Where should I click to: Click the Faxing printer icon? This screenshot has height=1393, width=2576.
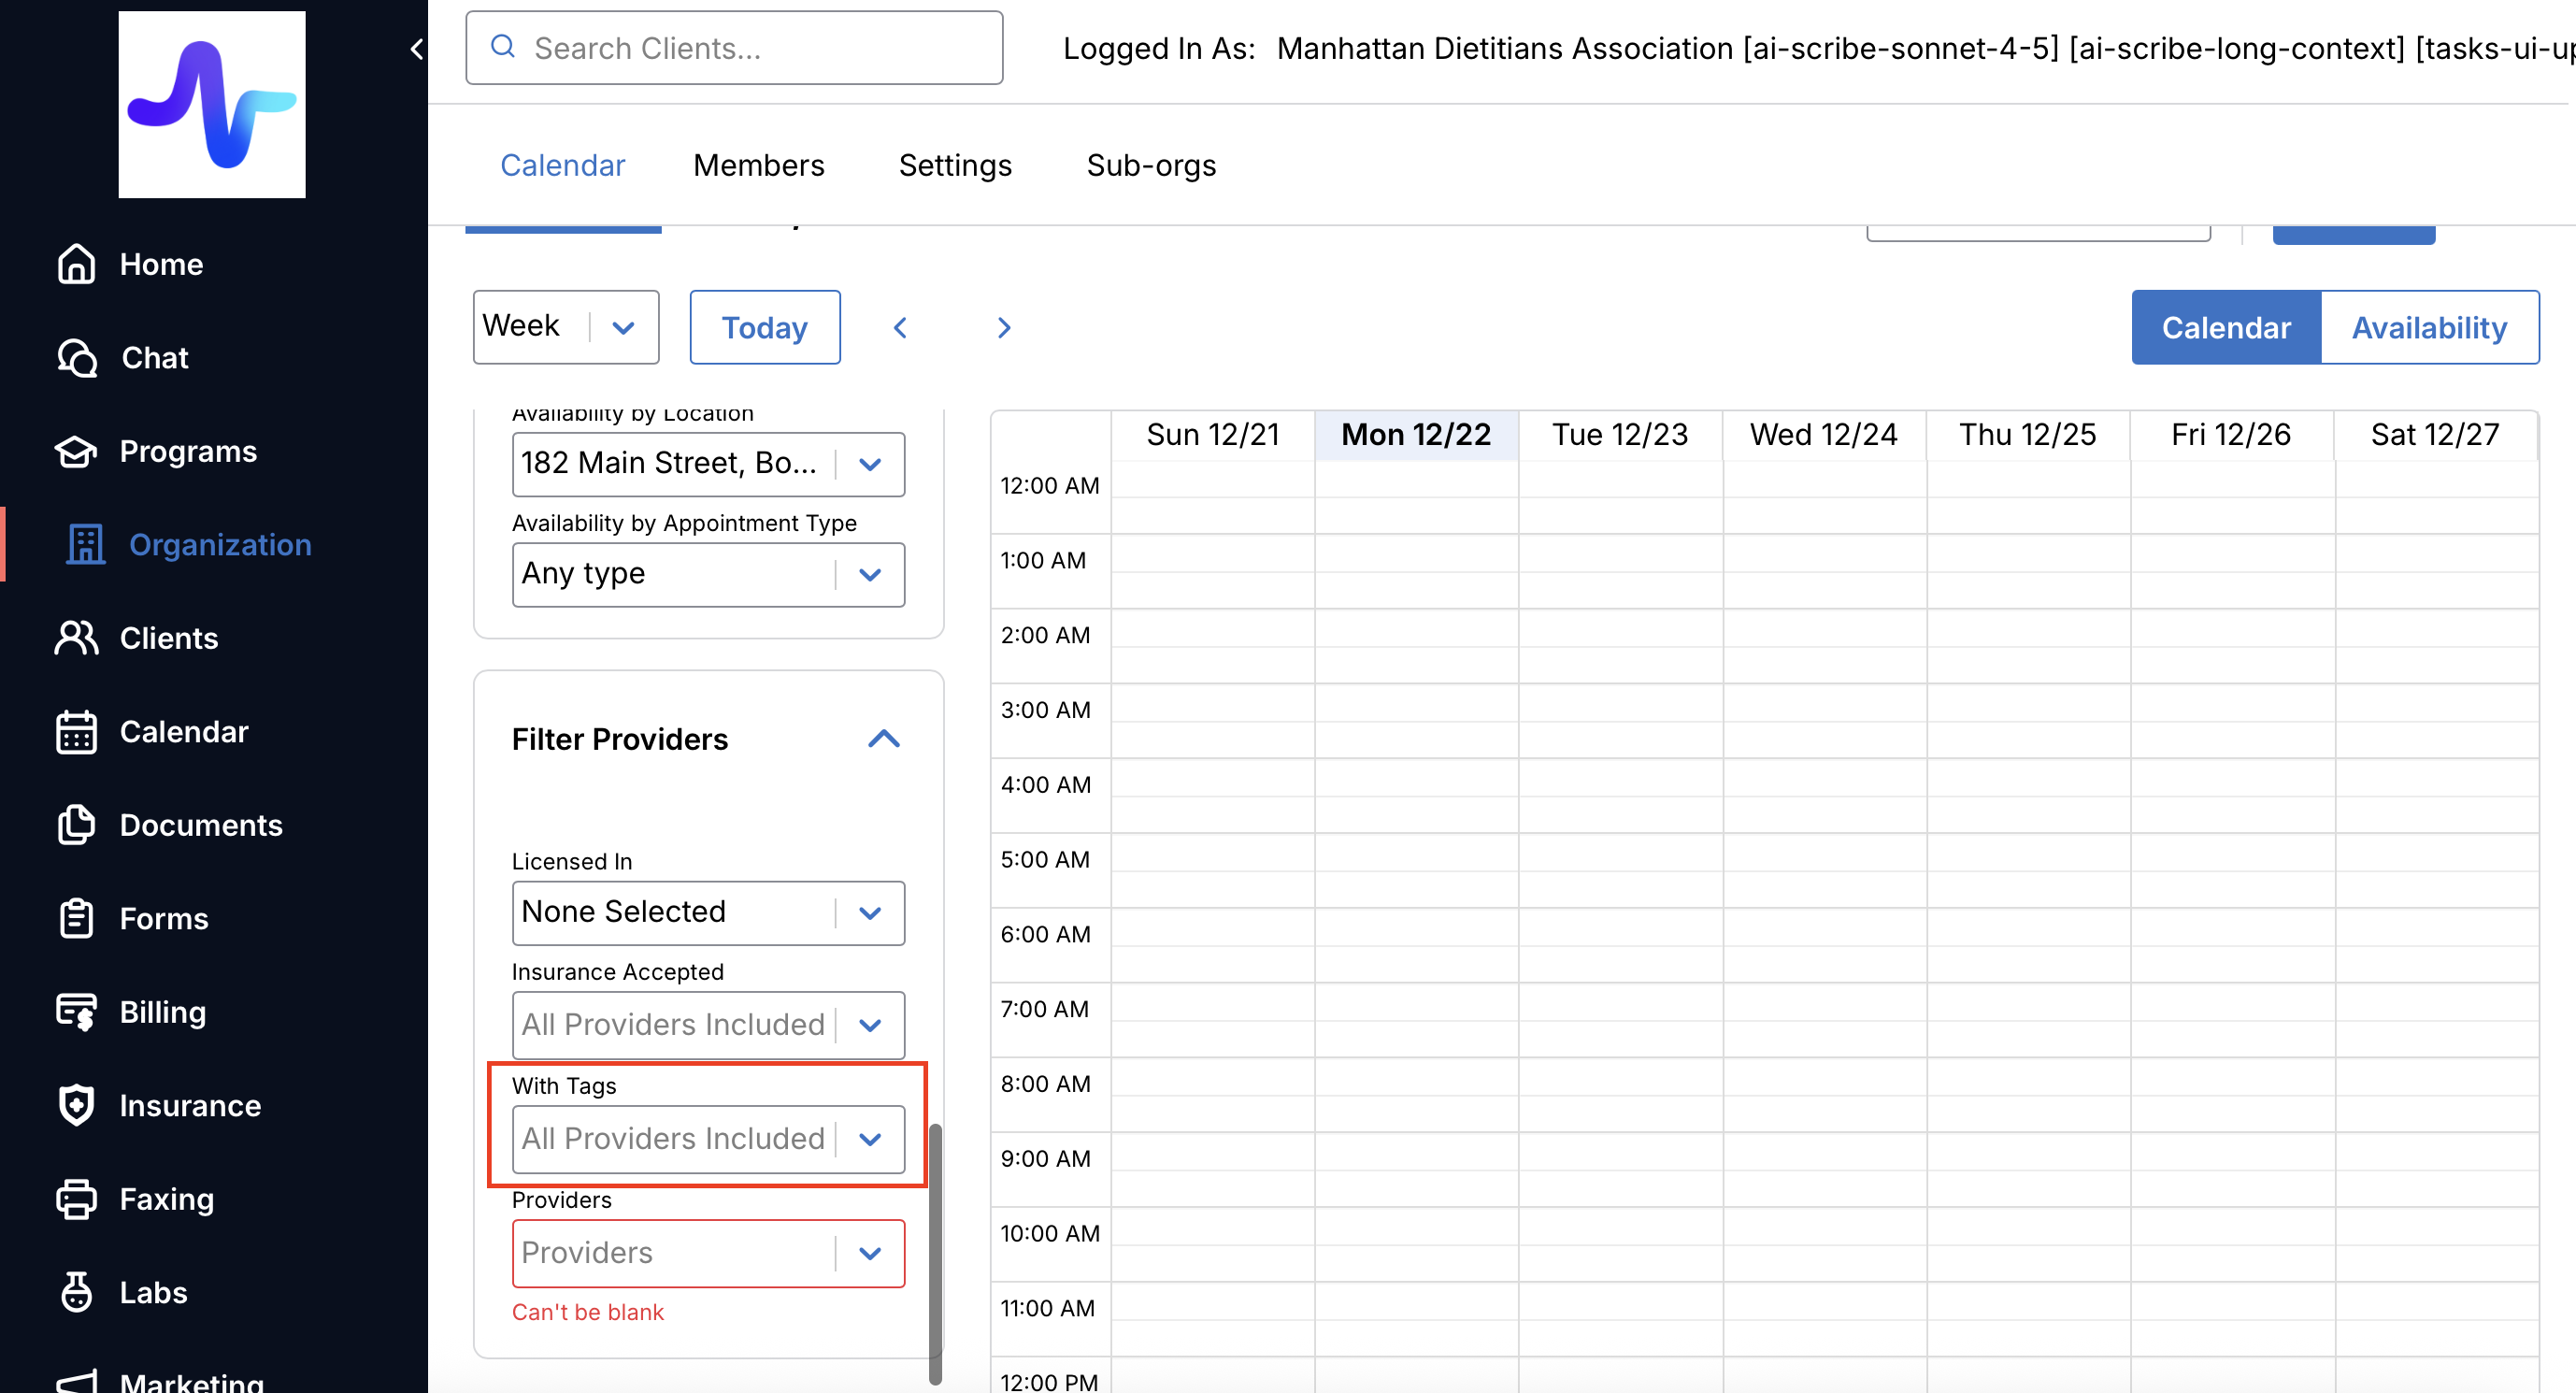(76, 1199)
